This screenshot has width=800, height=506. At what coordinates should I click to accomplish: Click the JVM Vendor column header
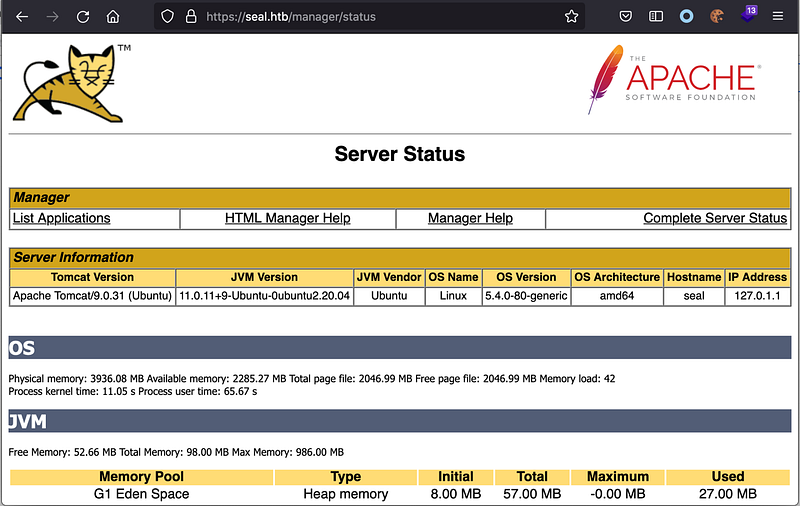pyautogui.click(x=389, y=277)
